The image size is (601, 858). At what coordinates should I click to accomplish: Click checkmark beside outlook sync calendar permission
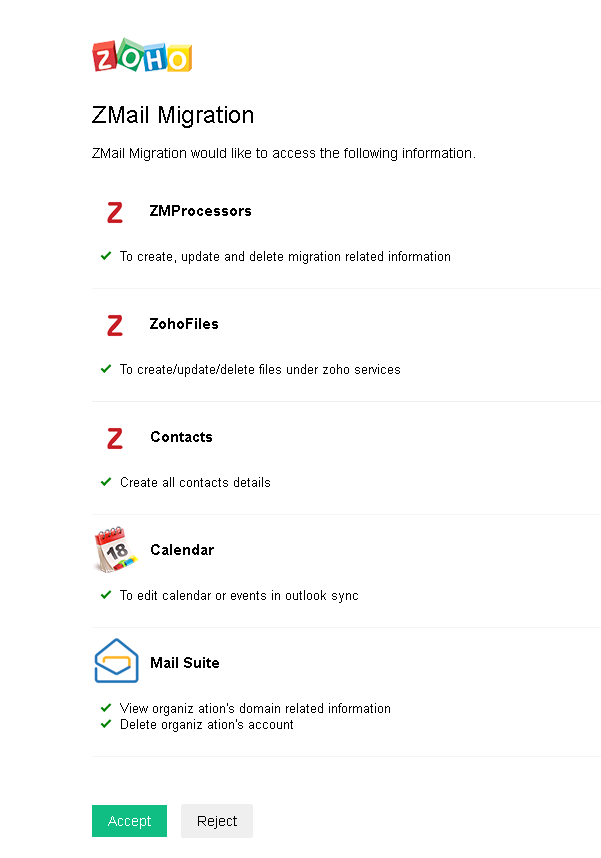point(106,595)
